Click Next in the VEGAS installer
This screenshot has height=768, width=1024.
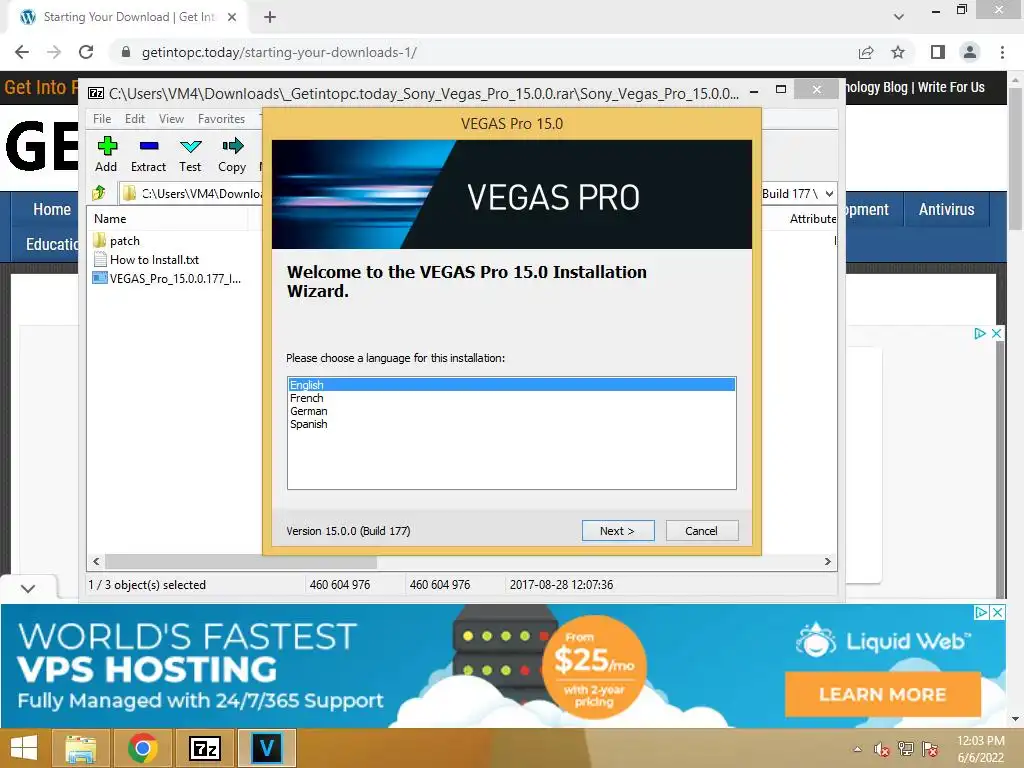click(x=617, y=531)
